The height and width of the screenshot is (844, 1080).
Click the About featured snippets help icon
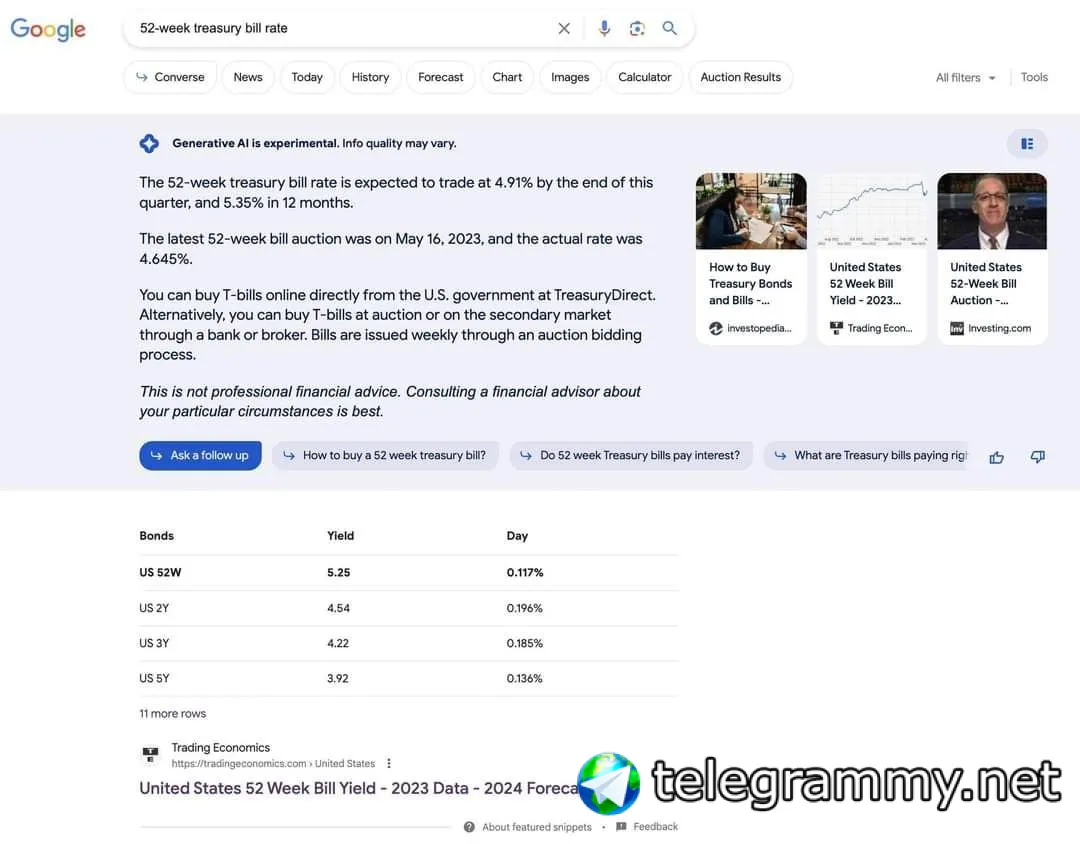[x=469, y=827]
